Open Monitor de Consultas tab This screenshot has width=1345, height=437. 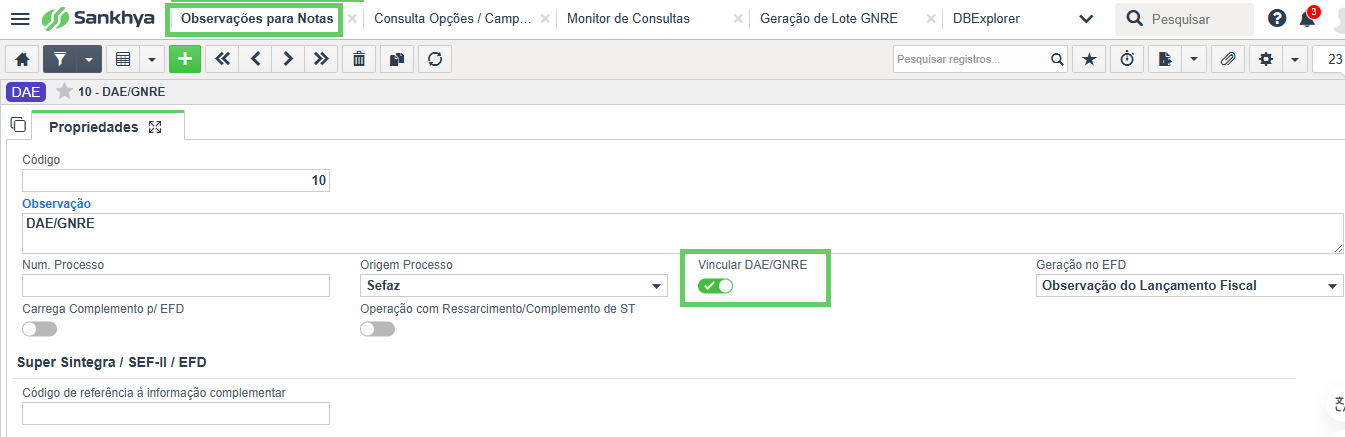click(x=628, y=18)
